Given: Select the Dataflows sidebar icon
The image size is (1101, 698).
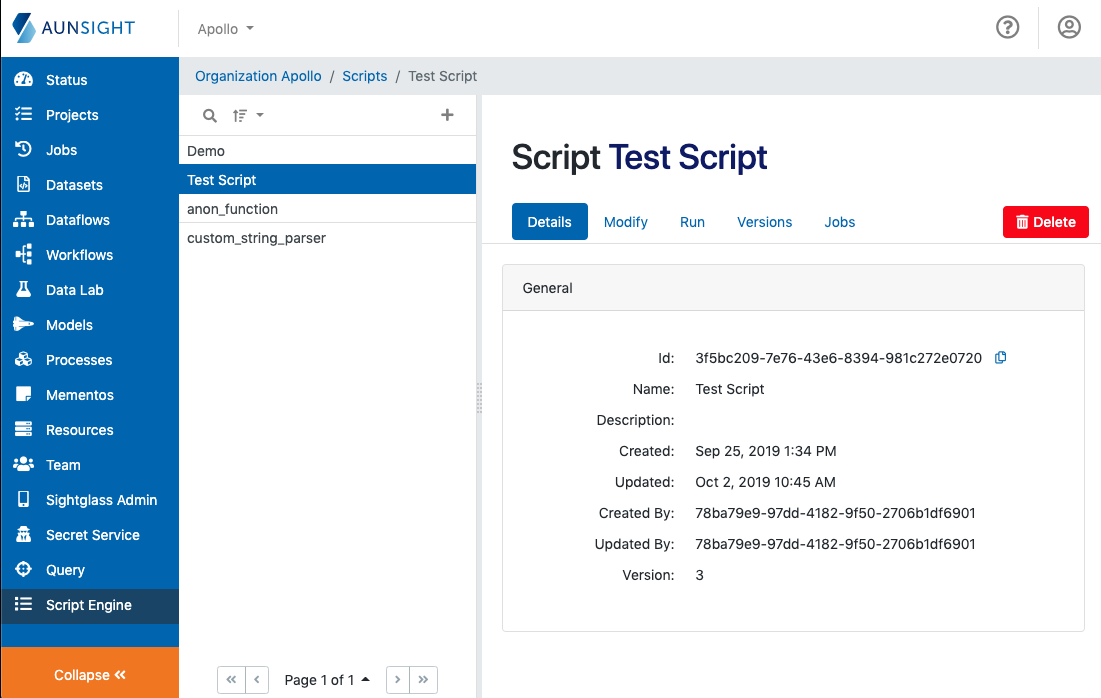Looking at the screenshot, I should tap(25, 219).
